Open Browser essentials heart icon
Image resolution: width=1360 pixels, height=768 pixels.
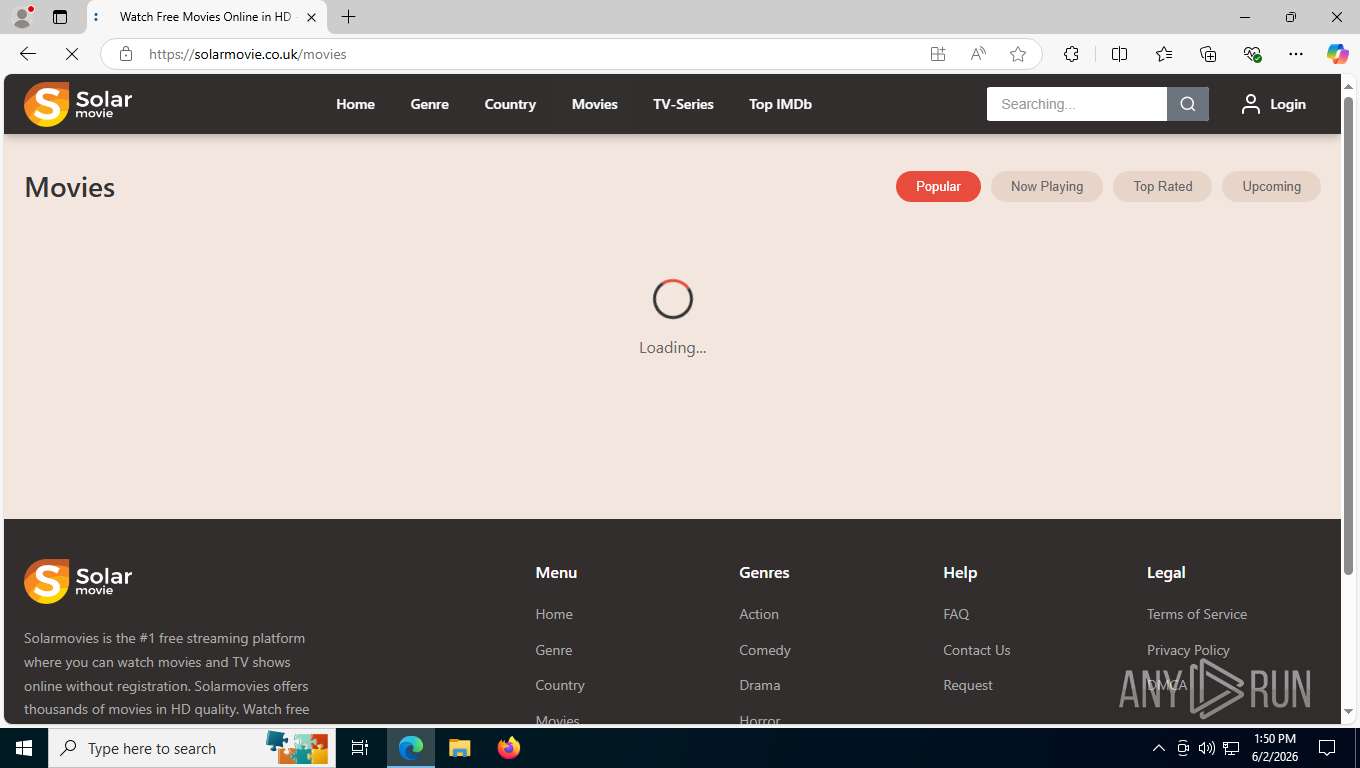coord(1252,54)
